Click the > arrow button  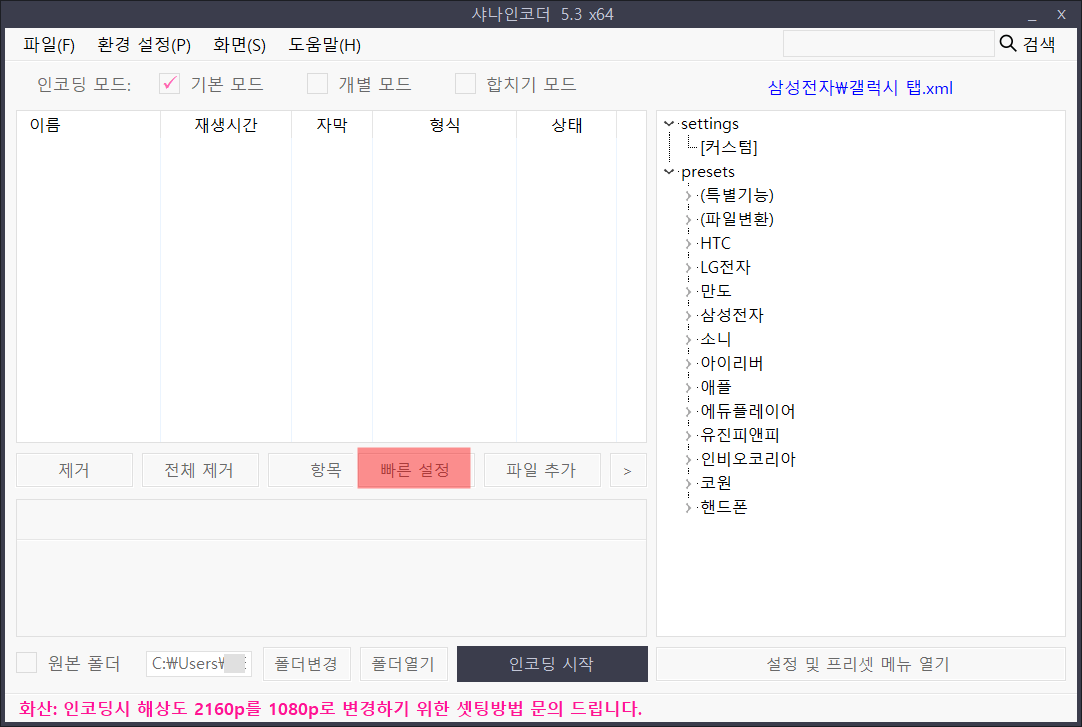point(628,470)
